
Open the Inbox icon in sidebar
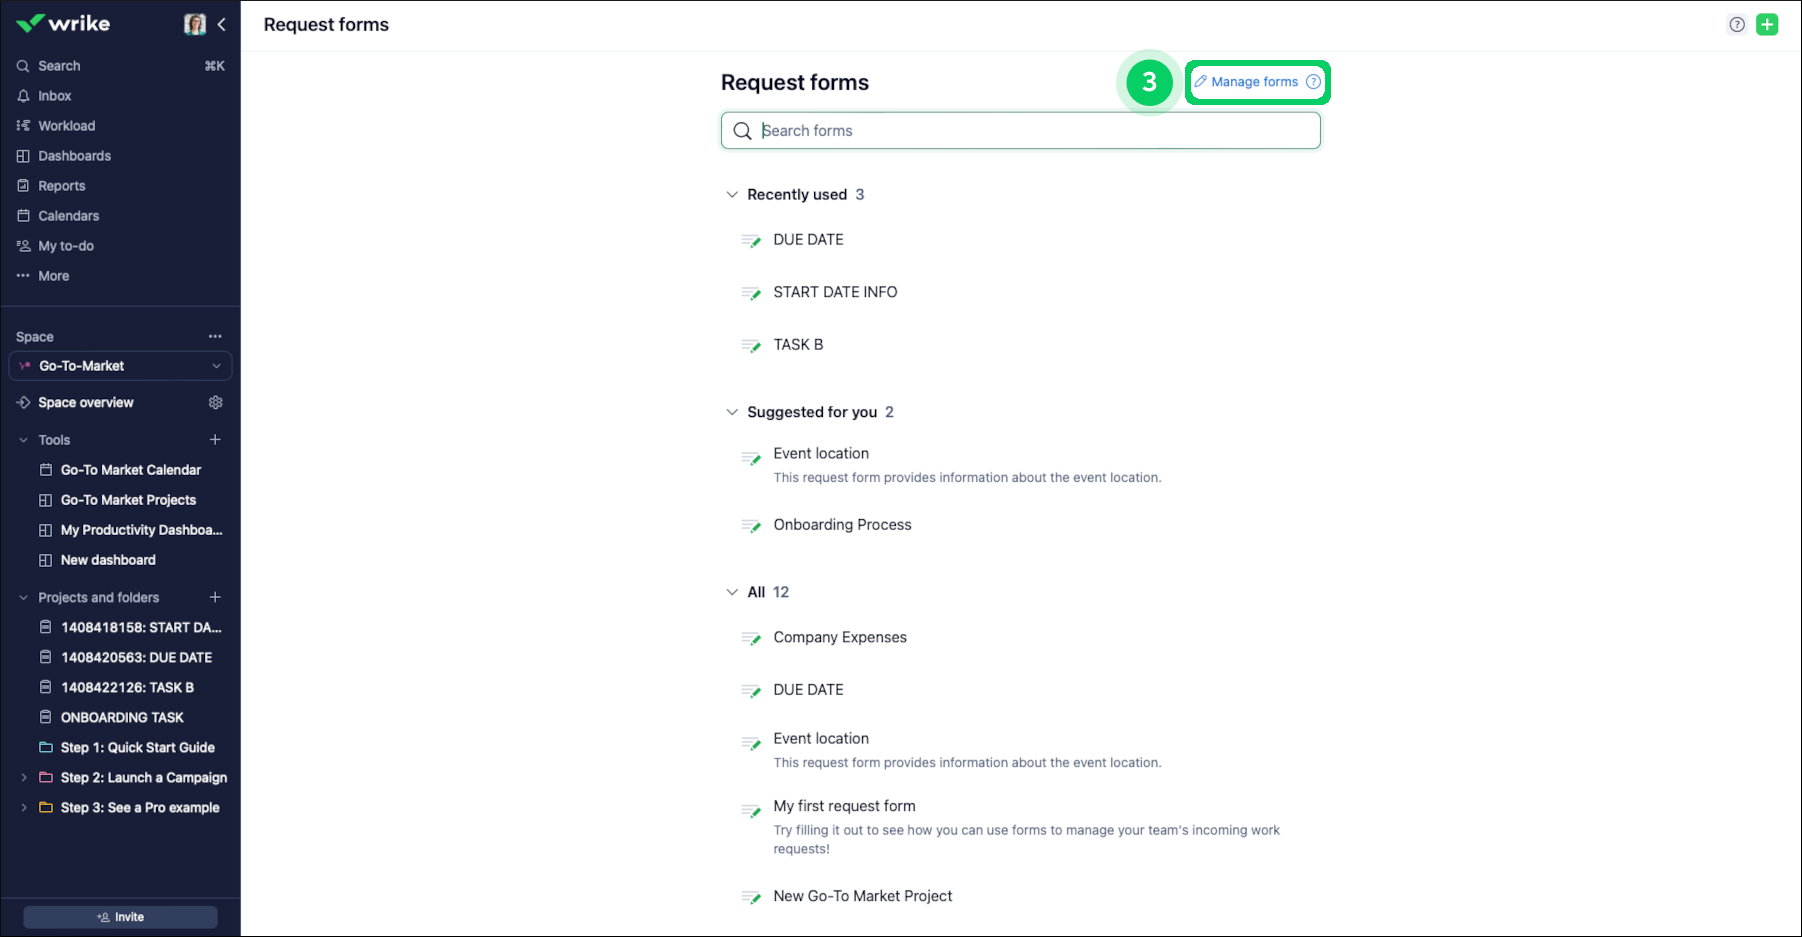point(54,95)
